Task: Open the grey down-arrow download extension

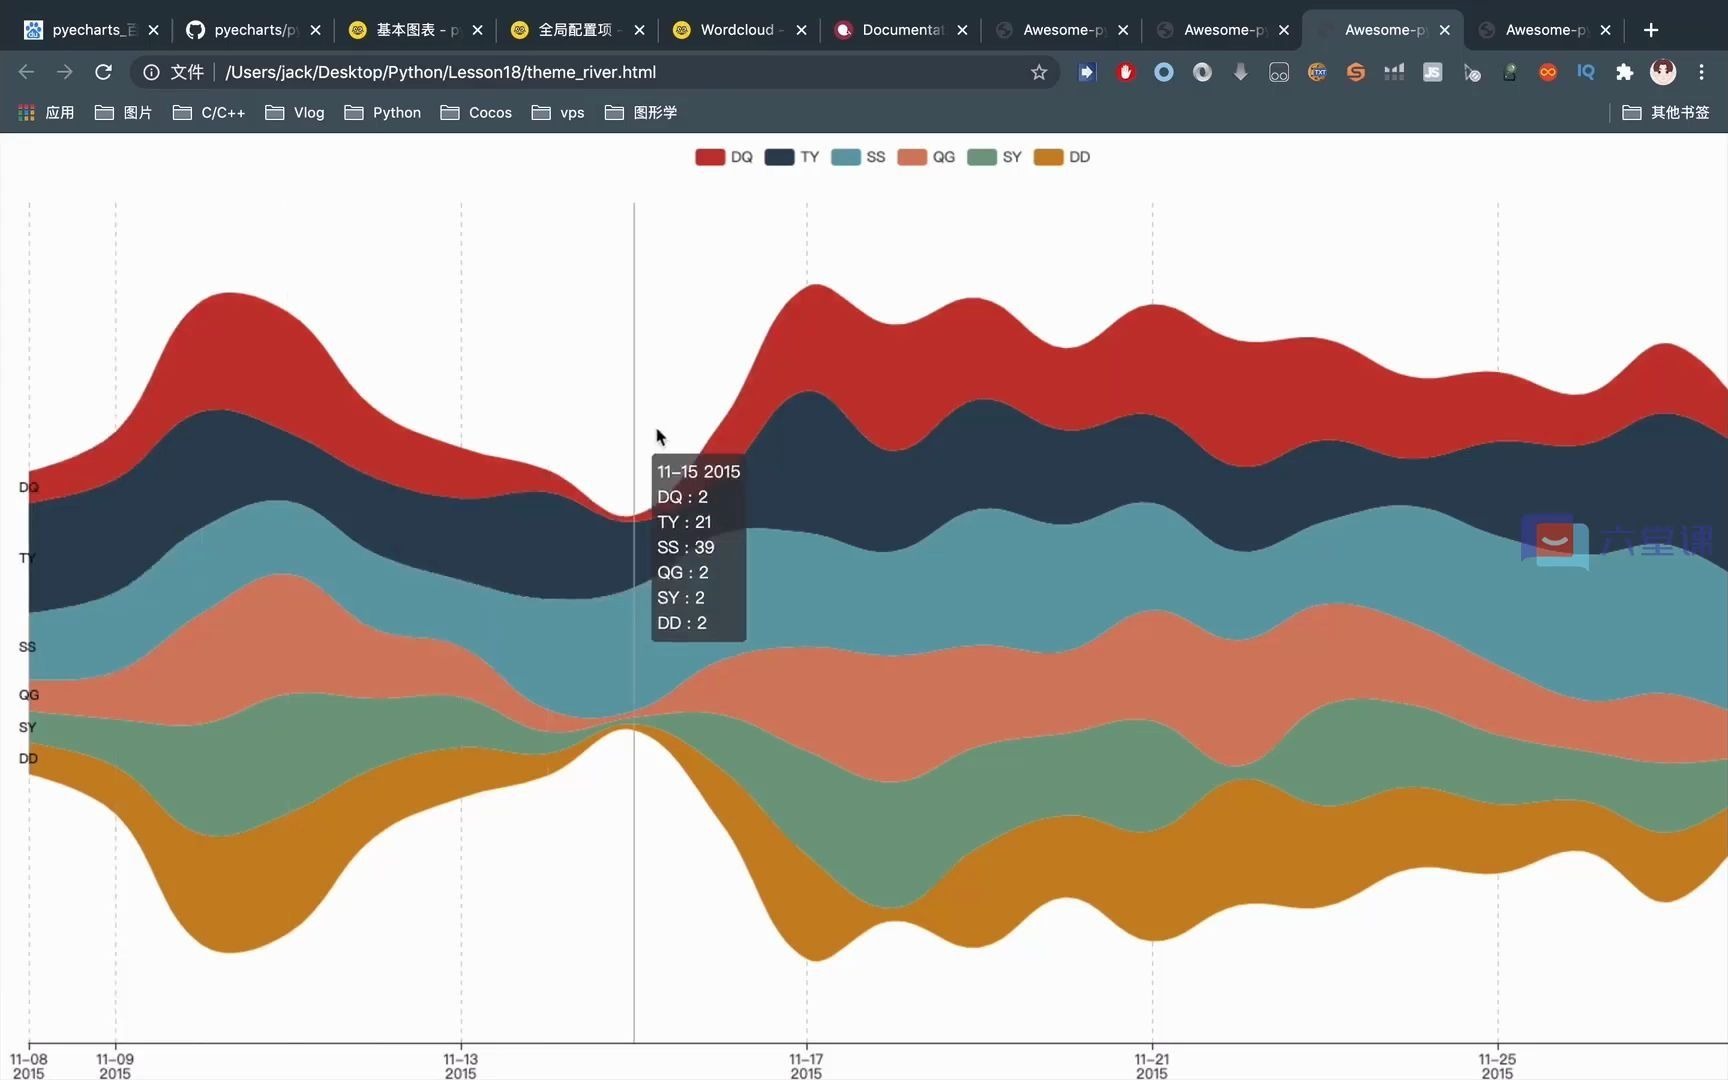Action: pos(1241,72)
